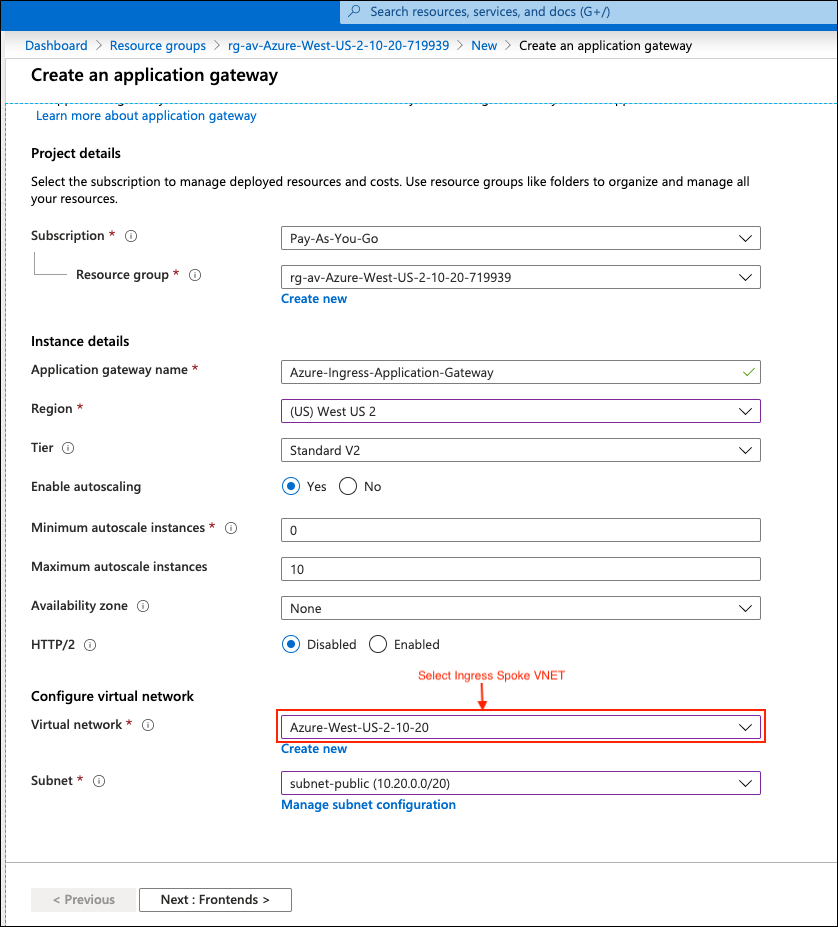
Task: Click the HTTP/2 info icon
Action: pos(89,645)
